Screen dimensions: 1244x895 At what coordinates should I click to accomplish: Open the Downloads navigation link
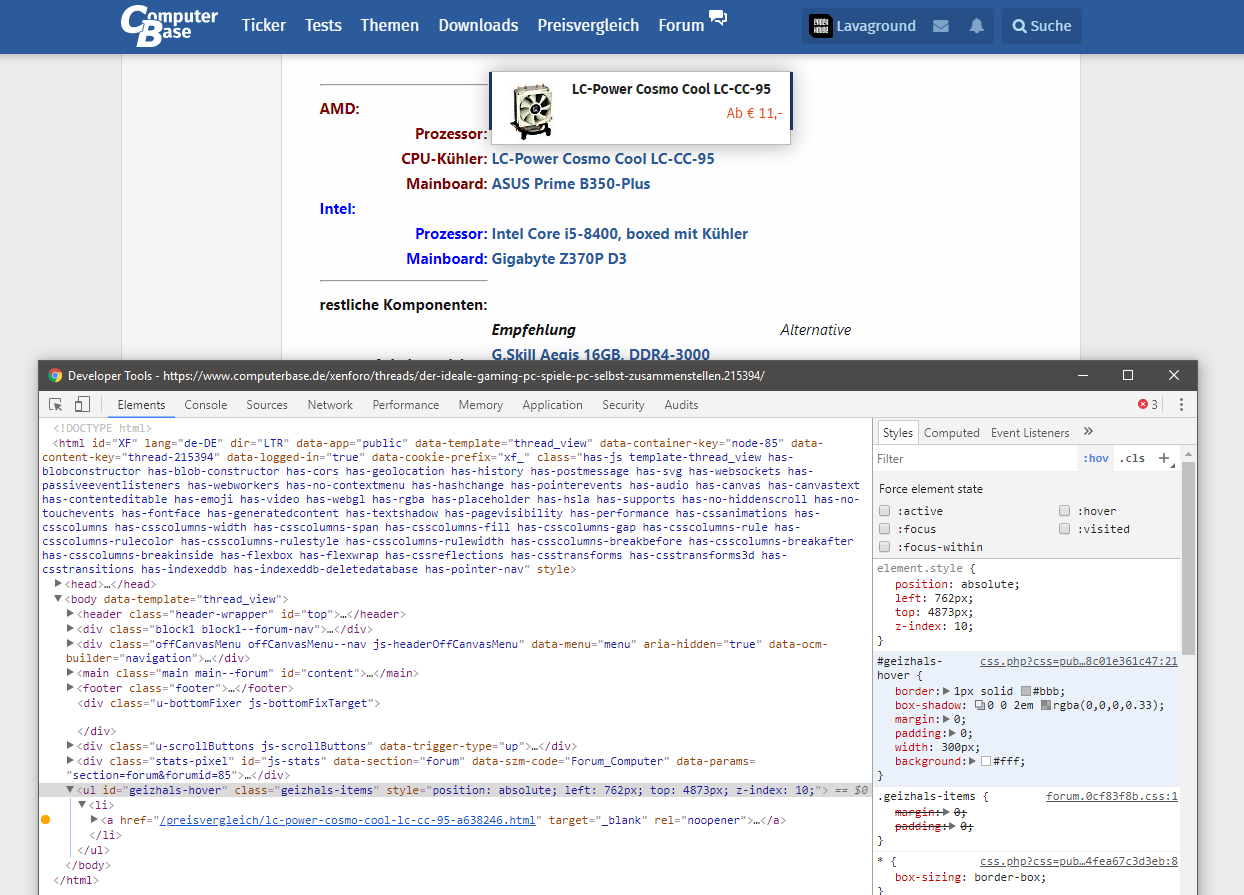[478, 26]
